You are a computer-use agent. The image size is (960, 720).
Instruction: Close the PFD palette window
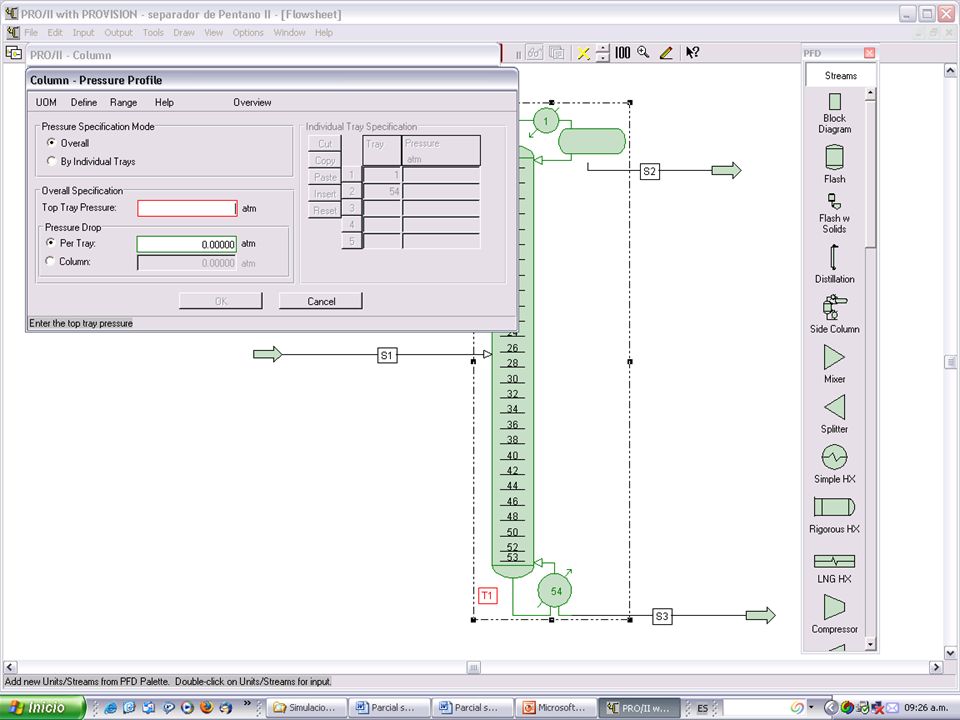869,53
